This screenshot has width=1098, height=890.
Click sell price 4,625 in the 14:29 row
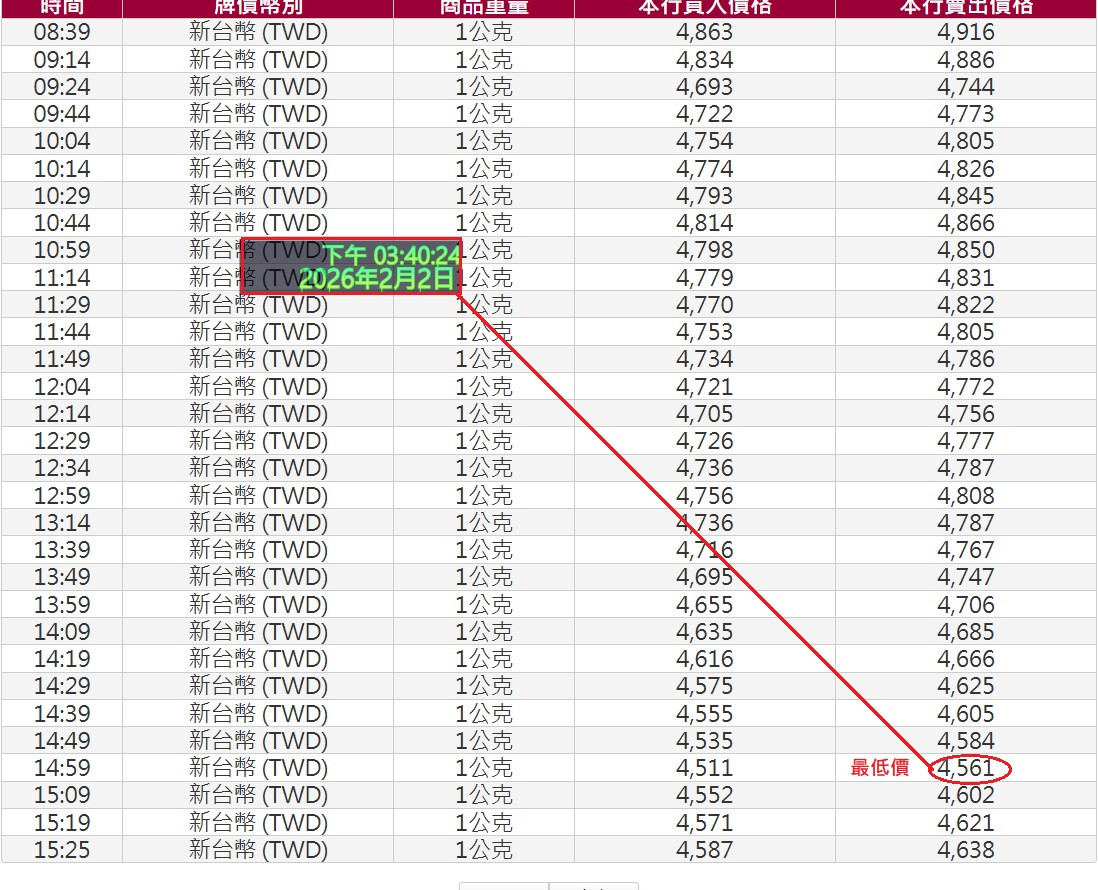(x=966, y=686)
